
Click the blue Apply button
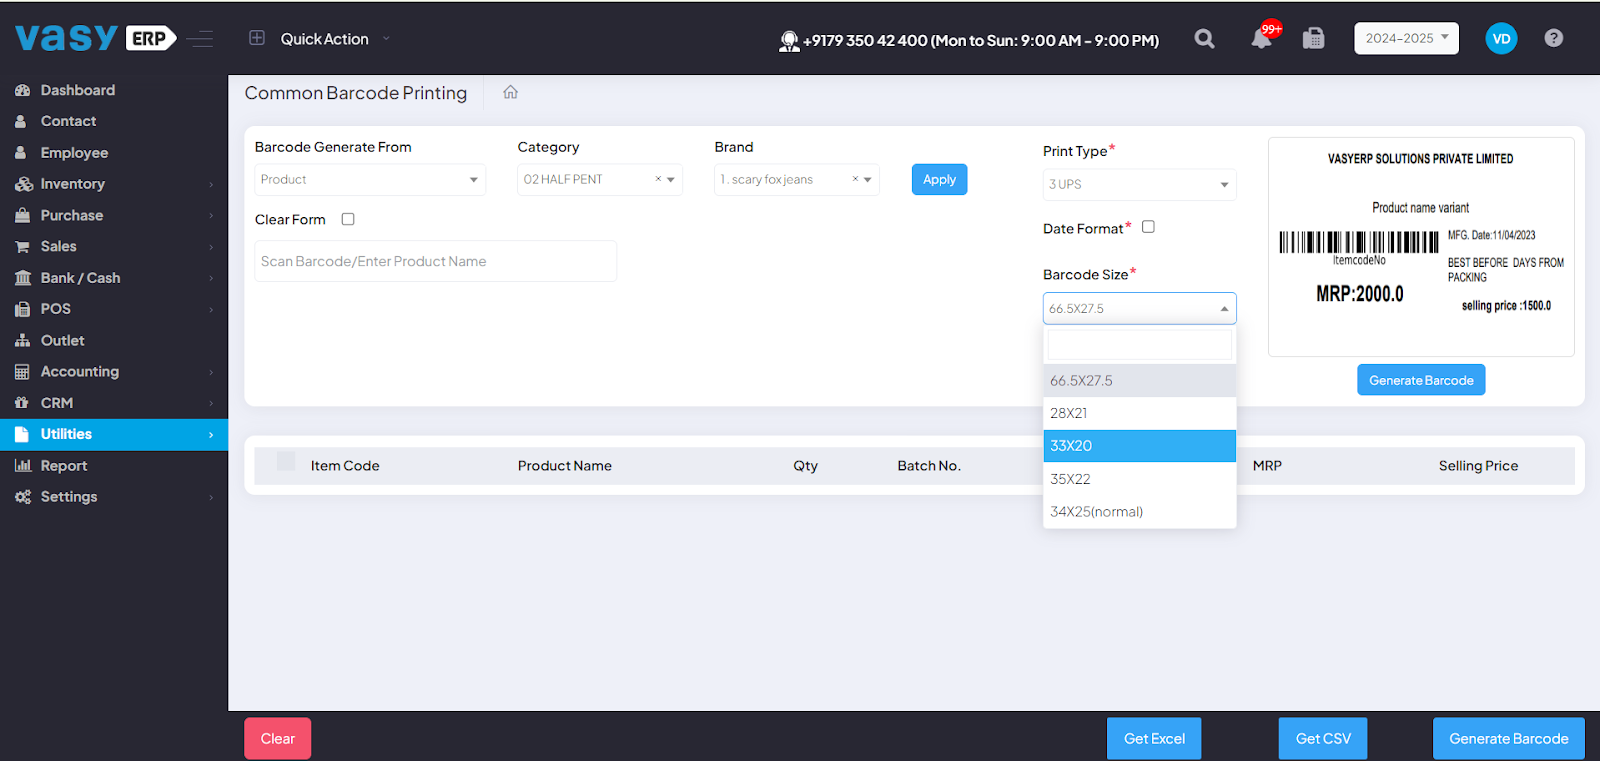point(939,179)
